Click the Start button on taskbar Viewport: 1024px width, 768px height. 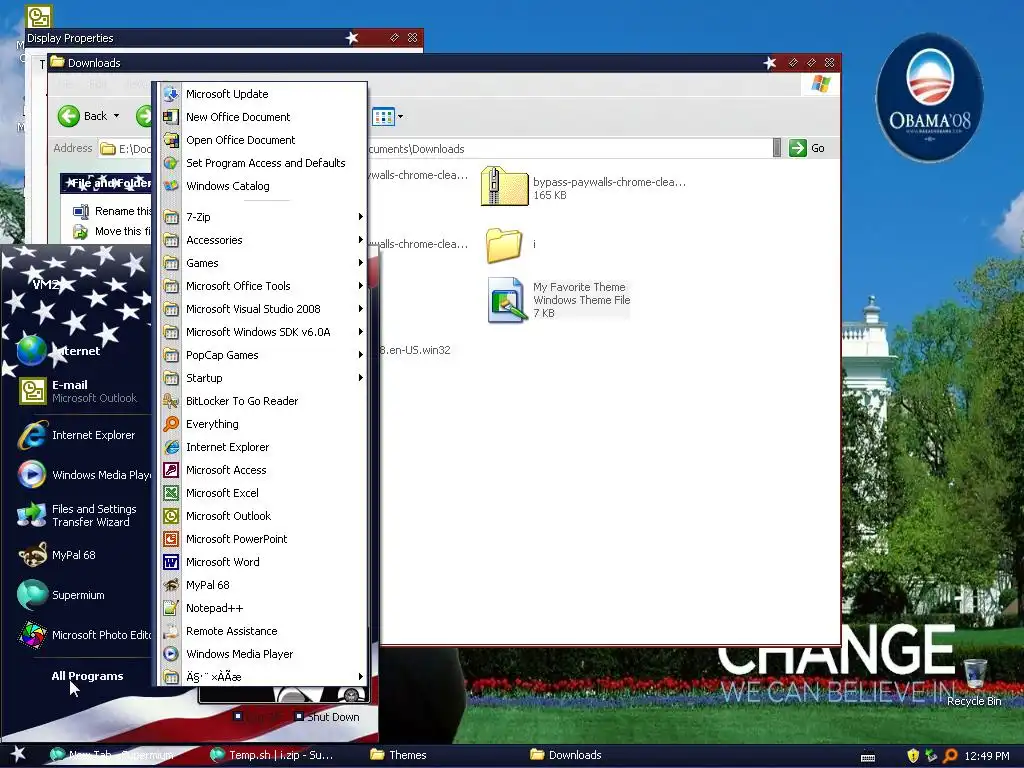click(18, 754)
